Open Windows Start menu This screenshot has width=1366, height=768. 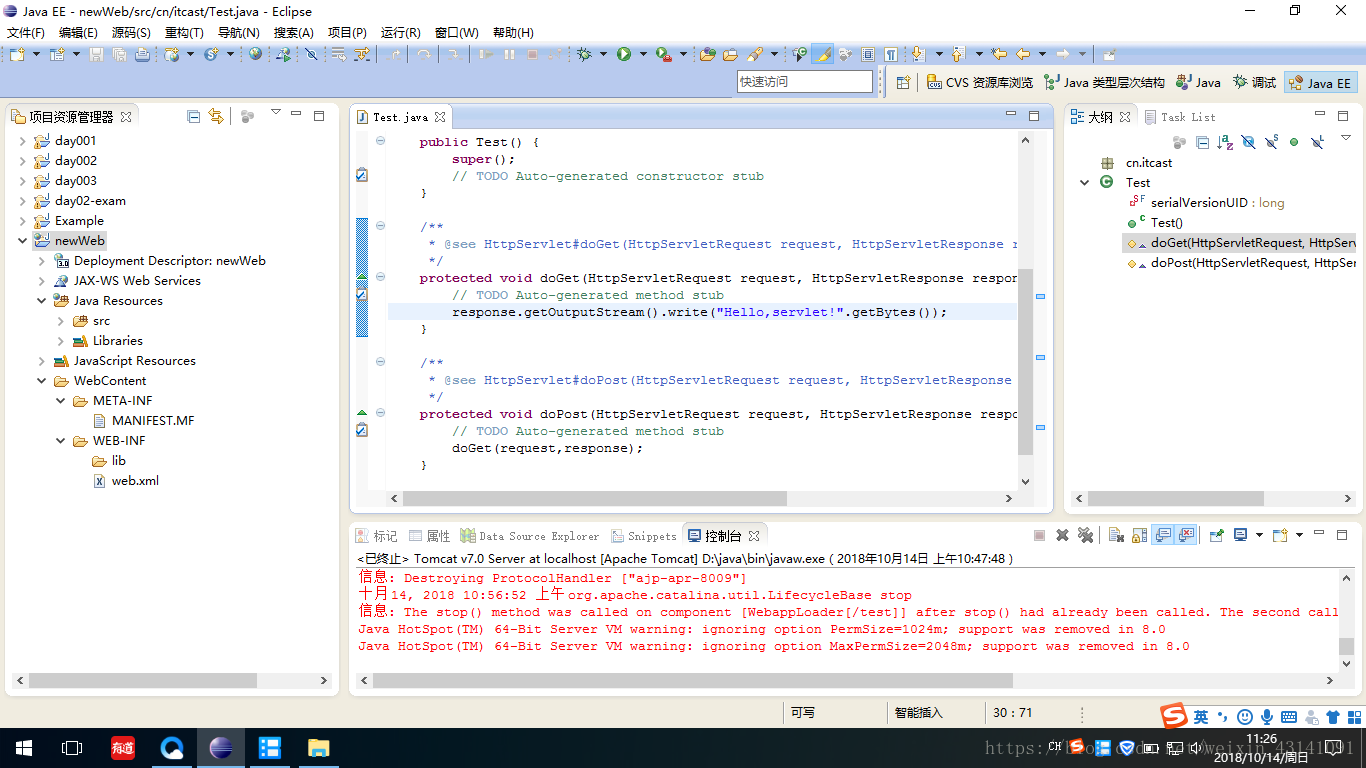24,748
